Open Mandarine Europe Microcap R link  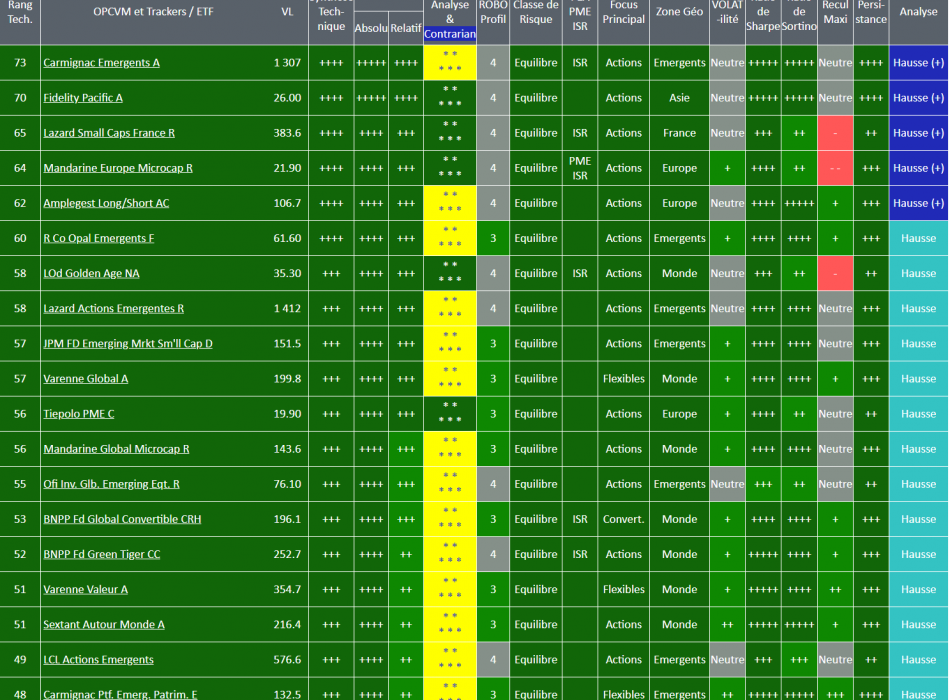coord(118,168)
